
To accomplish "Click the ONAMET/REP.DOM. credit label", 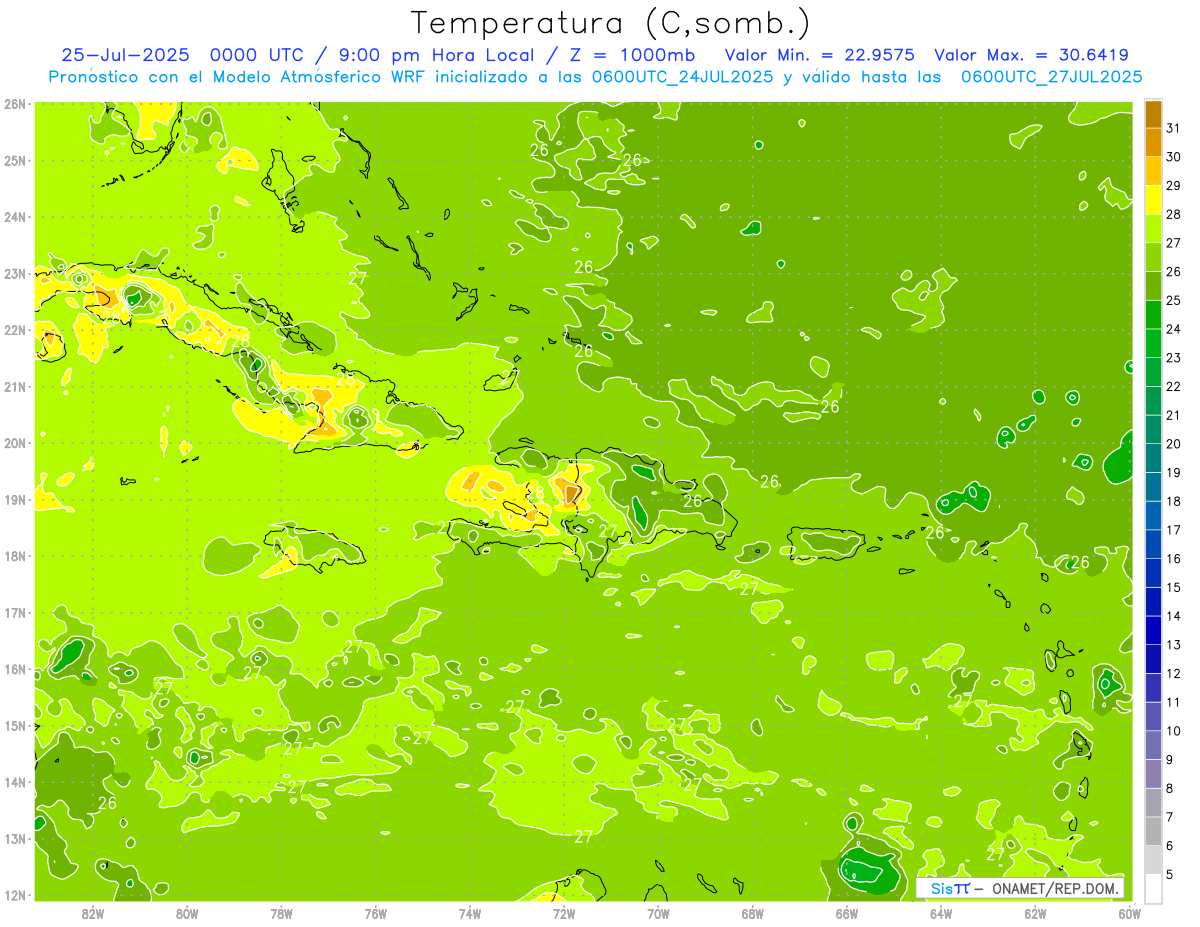I will (x=1055, y=889).
